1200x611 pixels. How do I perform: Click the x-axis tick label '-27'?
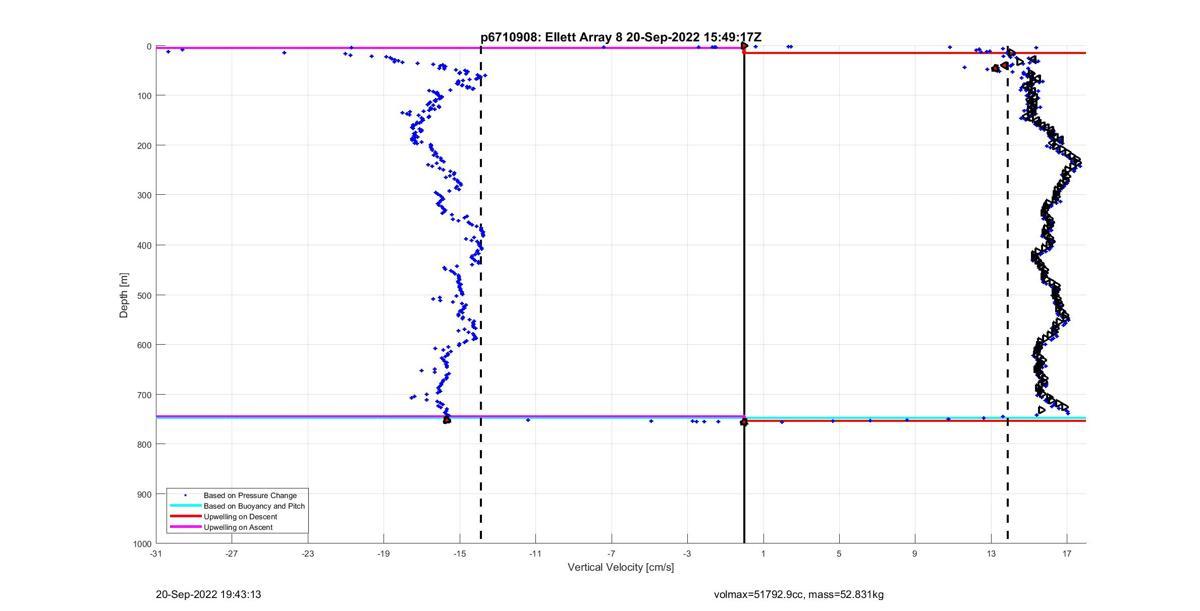click(231, 553)
